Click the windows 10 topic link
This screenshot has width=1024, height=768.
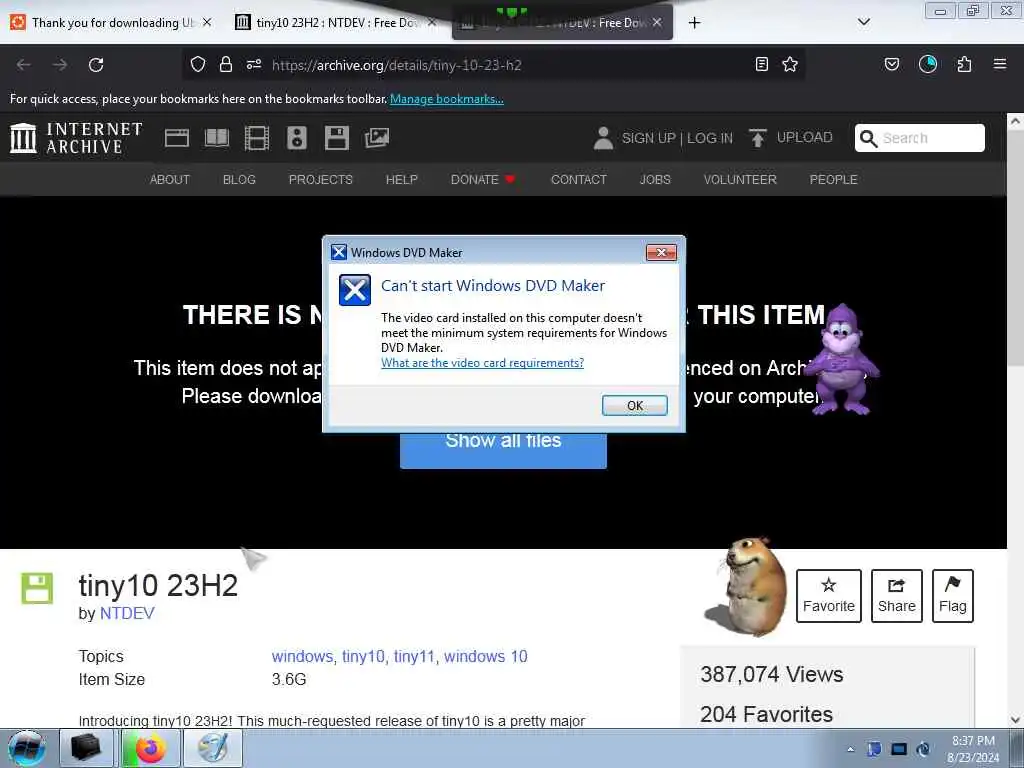click(486, 656)
